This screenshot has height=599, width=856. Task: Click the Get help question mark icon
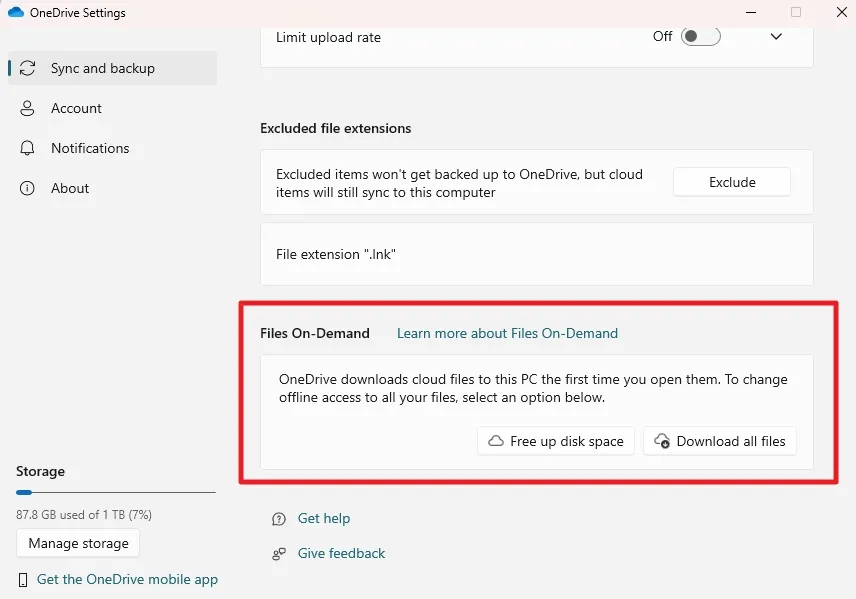click(279, 519)
